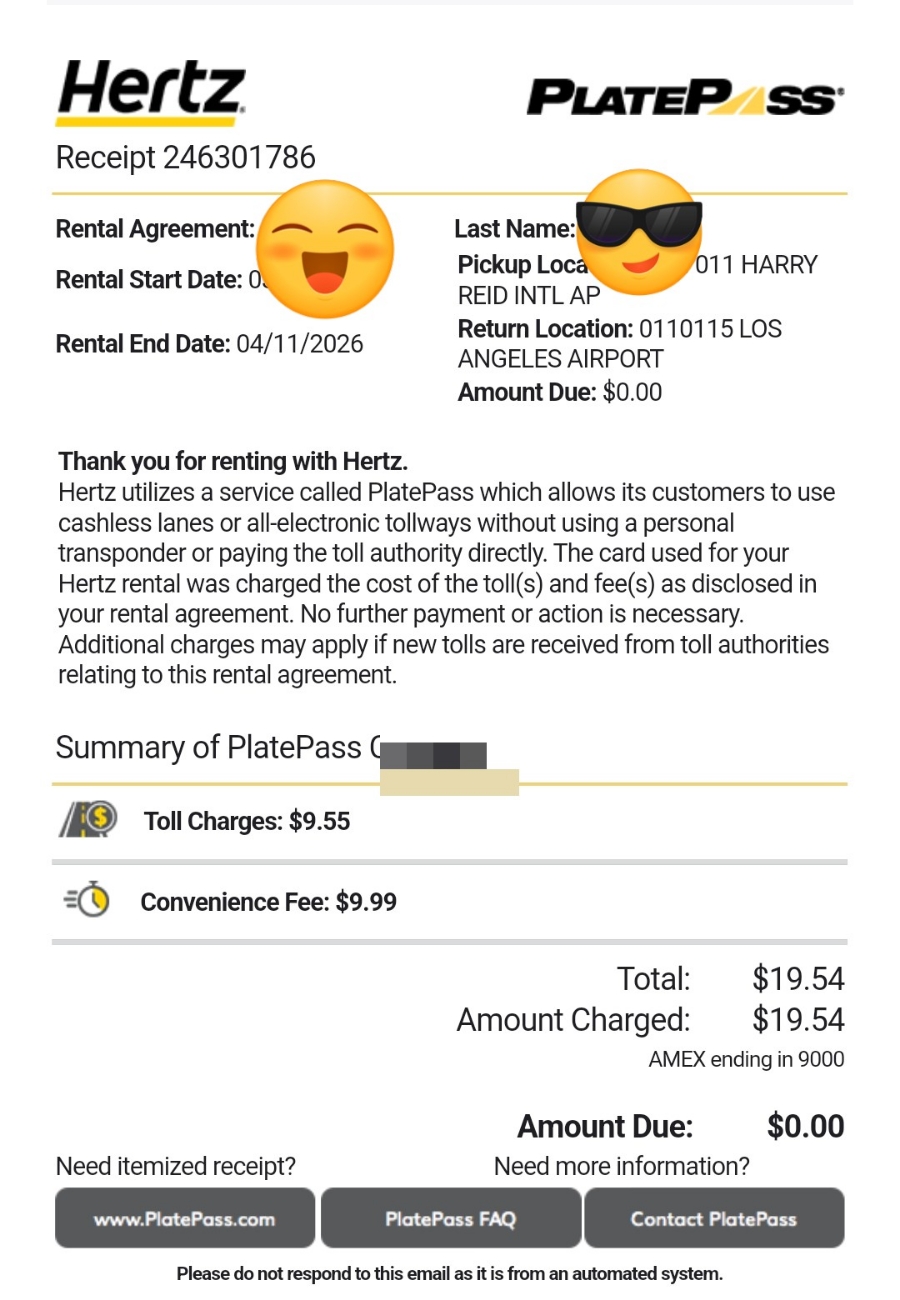Click the toll road dollar icon
The width and height of the screenshot is (900, 1300).
click(87, 821)
